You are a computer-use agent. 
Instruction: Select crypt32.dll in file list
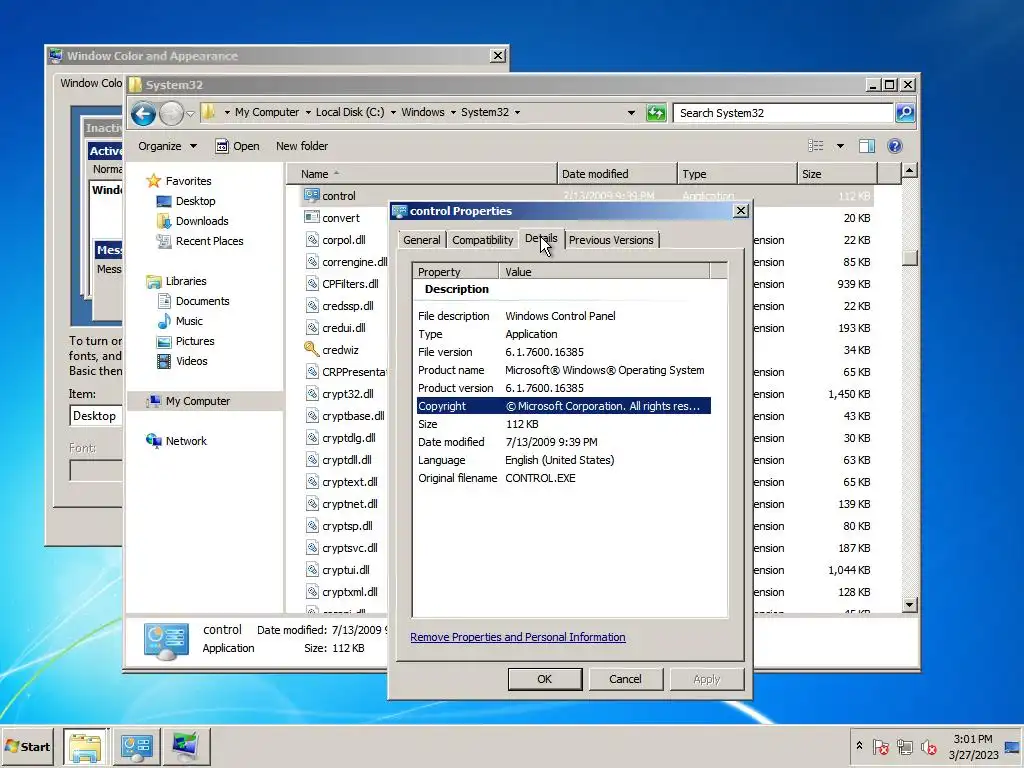pos(347,394)
